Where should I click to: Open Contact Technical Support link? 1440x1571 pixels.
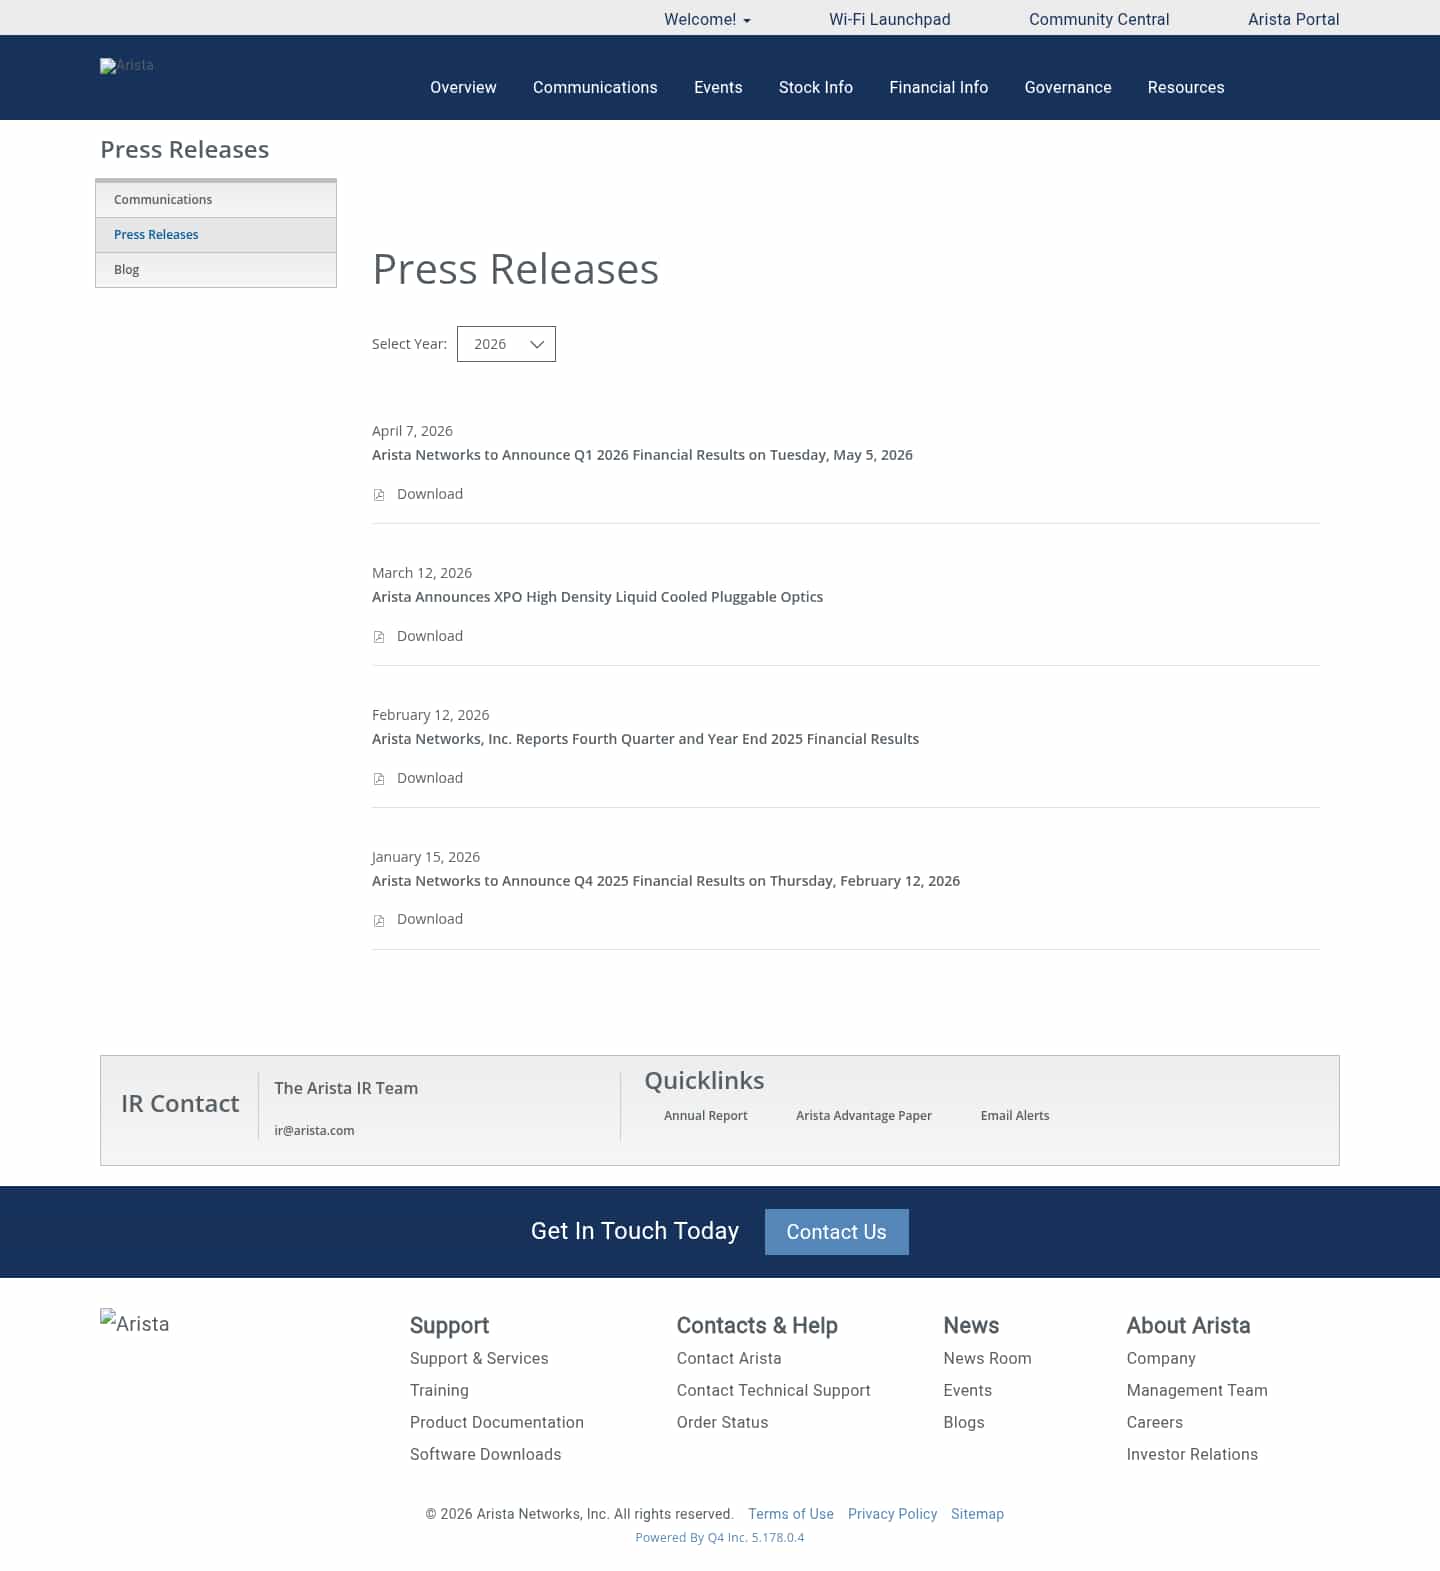coord(773,1390)
